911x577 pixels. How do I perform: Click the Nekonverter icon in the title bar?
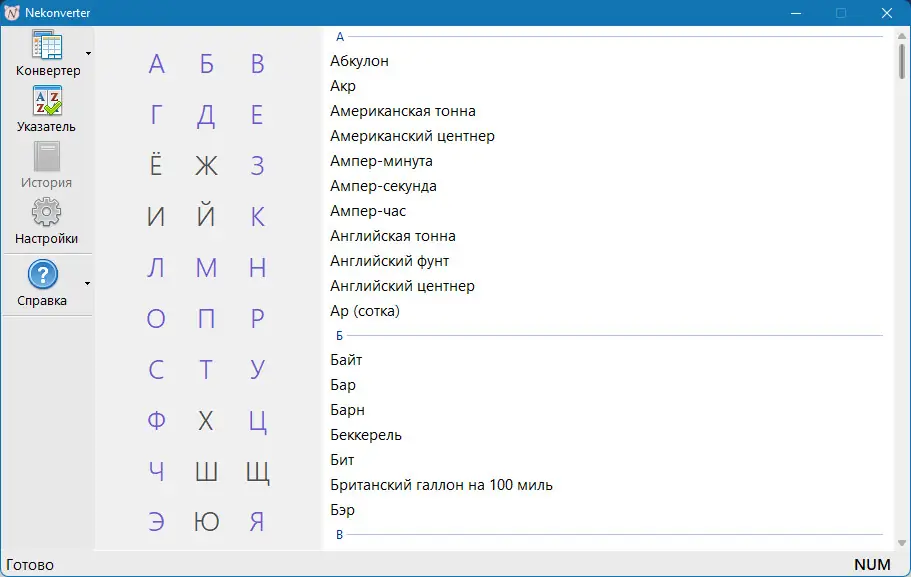pyautogui.click(x=11, y=12)
